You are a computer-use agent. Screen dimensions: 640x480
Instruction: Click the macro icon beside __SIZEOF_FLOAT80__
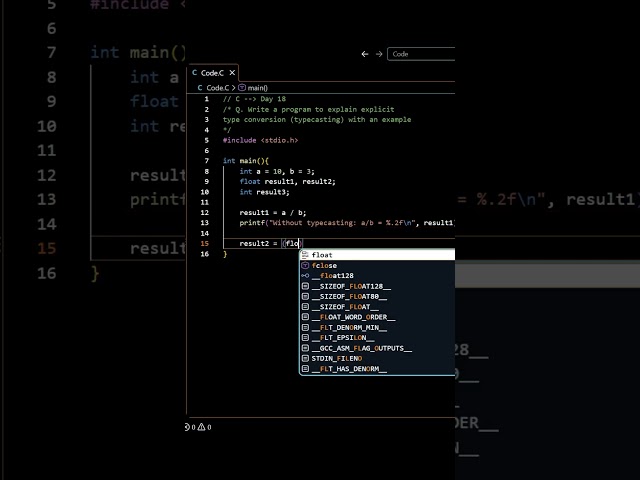click(305, 296)
